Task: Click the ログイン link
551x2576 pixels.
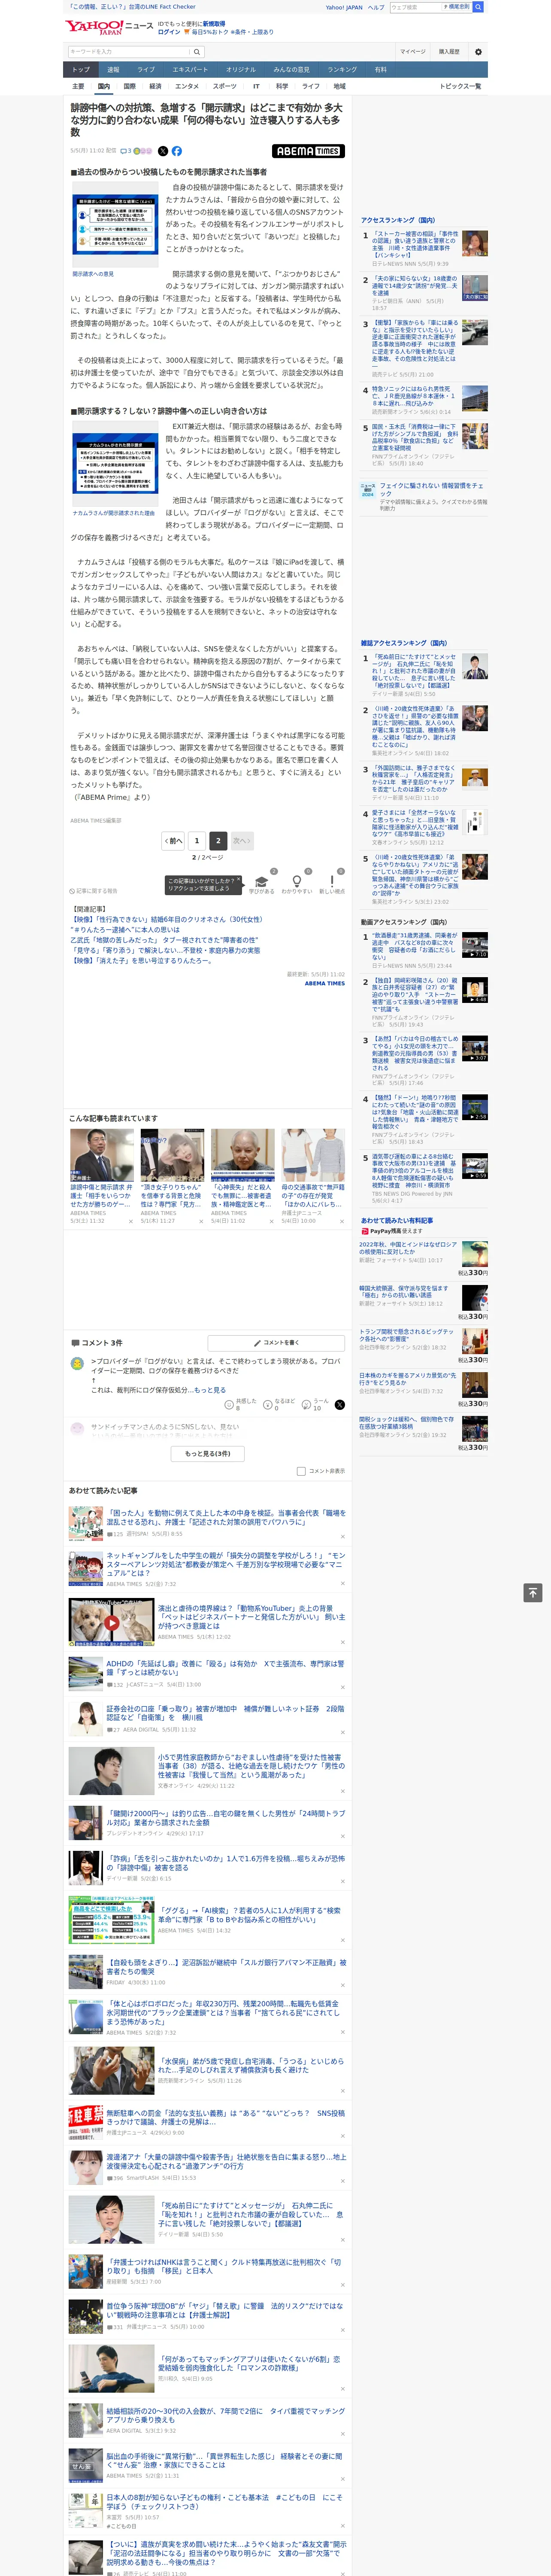Action: coord(169,32)
